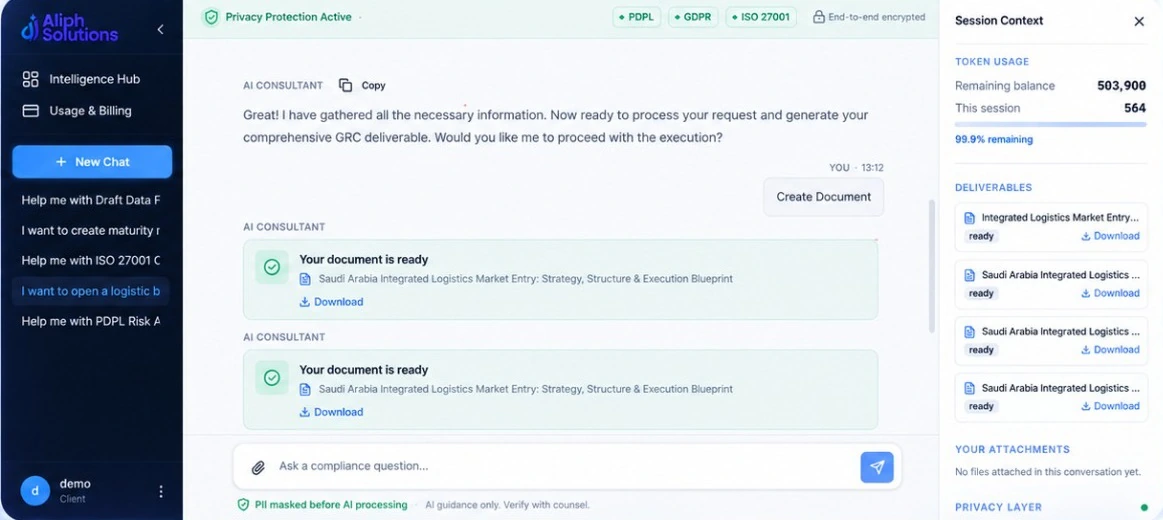
Task: Open chat 'Help me with Draft Data F'
Action: [90, 200]
